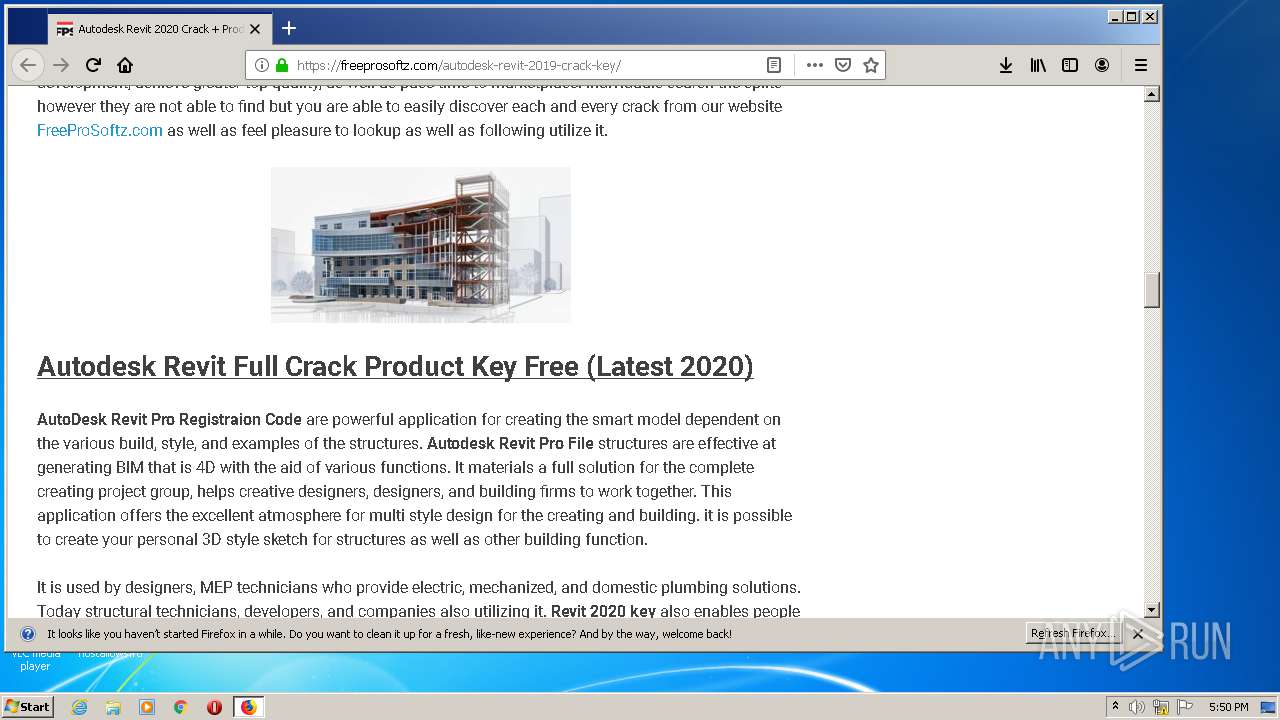Viewport: 1280px width, 720px height.
Task: Open the volume control in tray
Action: (1137, 707)
